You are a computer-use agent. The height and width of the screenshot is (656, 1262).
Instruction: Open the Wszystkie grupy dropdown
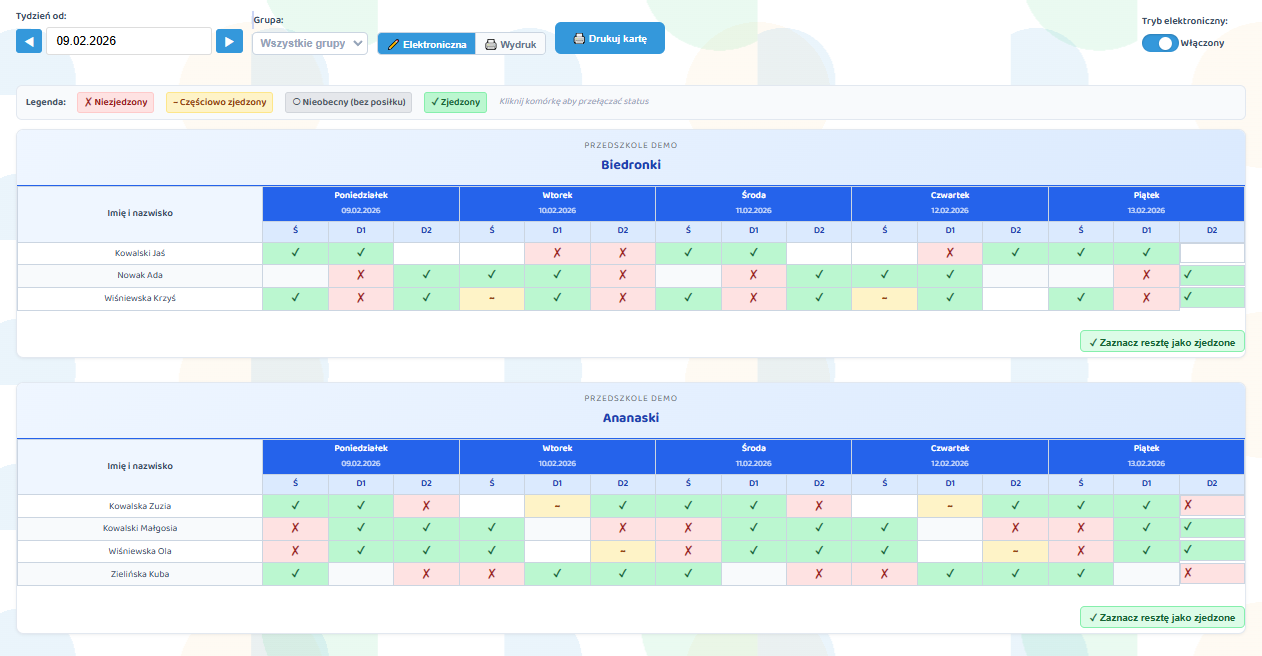click(310, 43)
